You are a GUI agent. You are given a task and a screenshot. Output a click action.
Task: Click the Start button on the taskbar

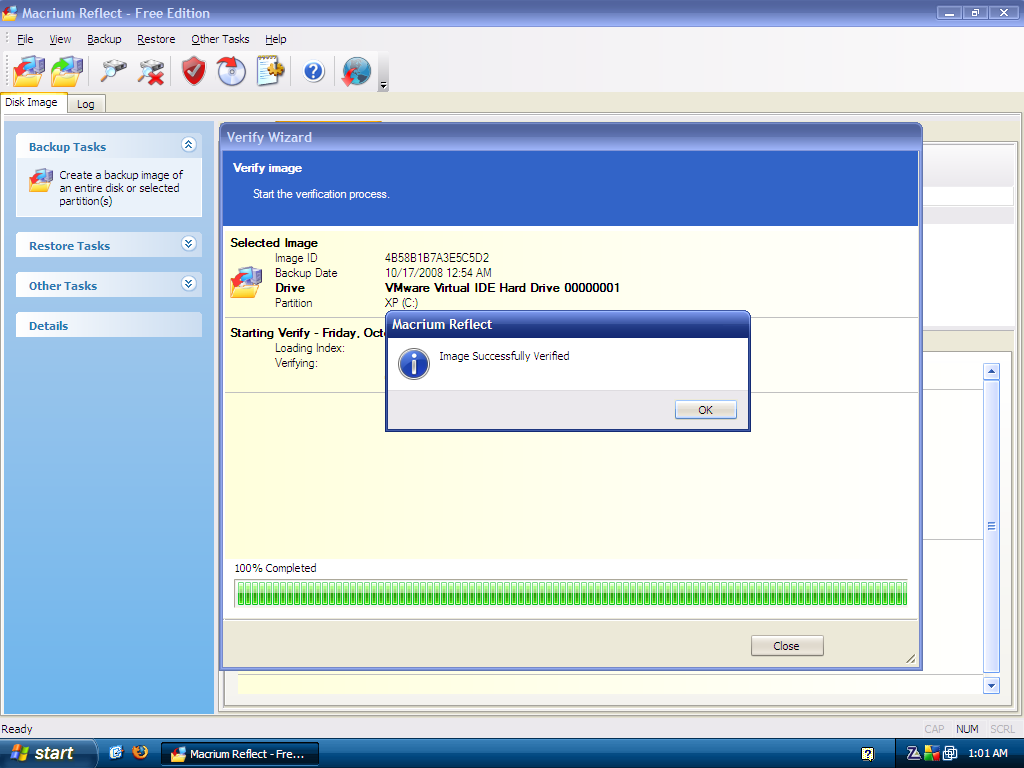tap(46, 753)
